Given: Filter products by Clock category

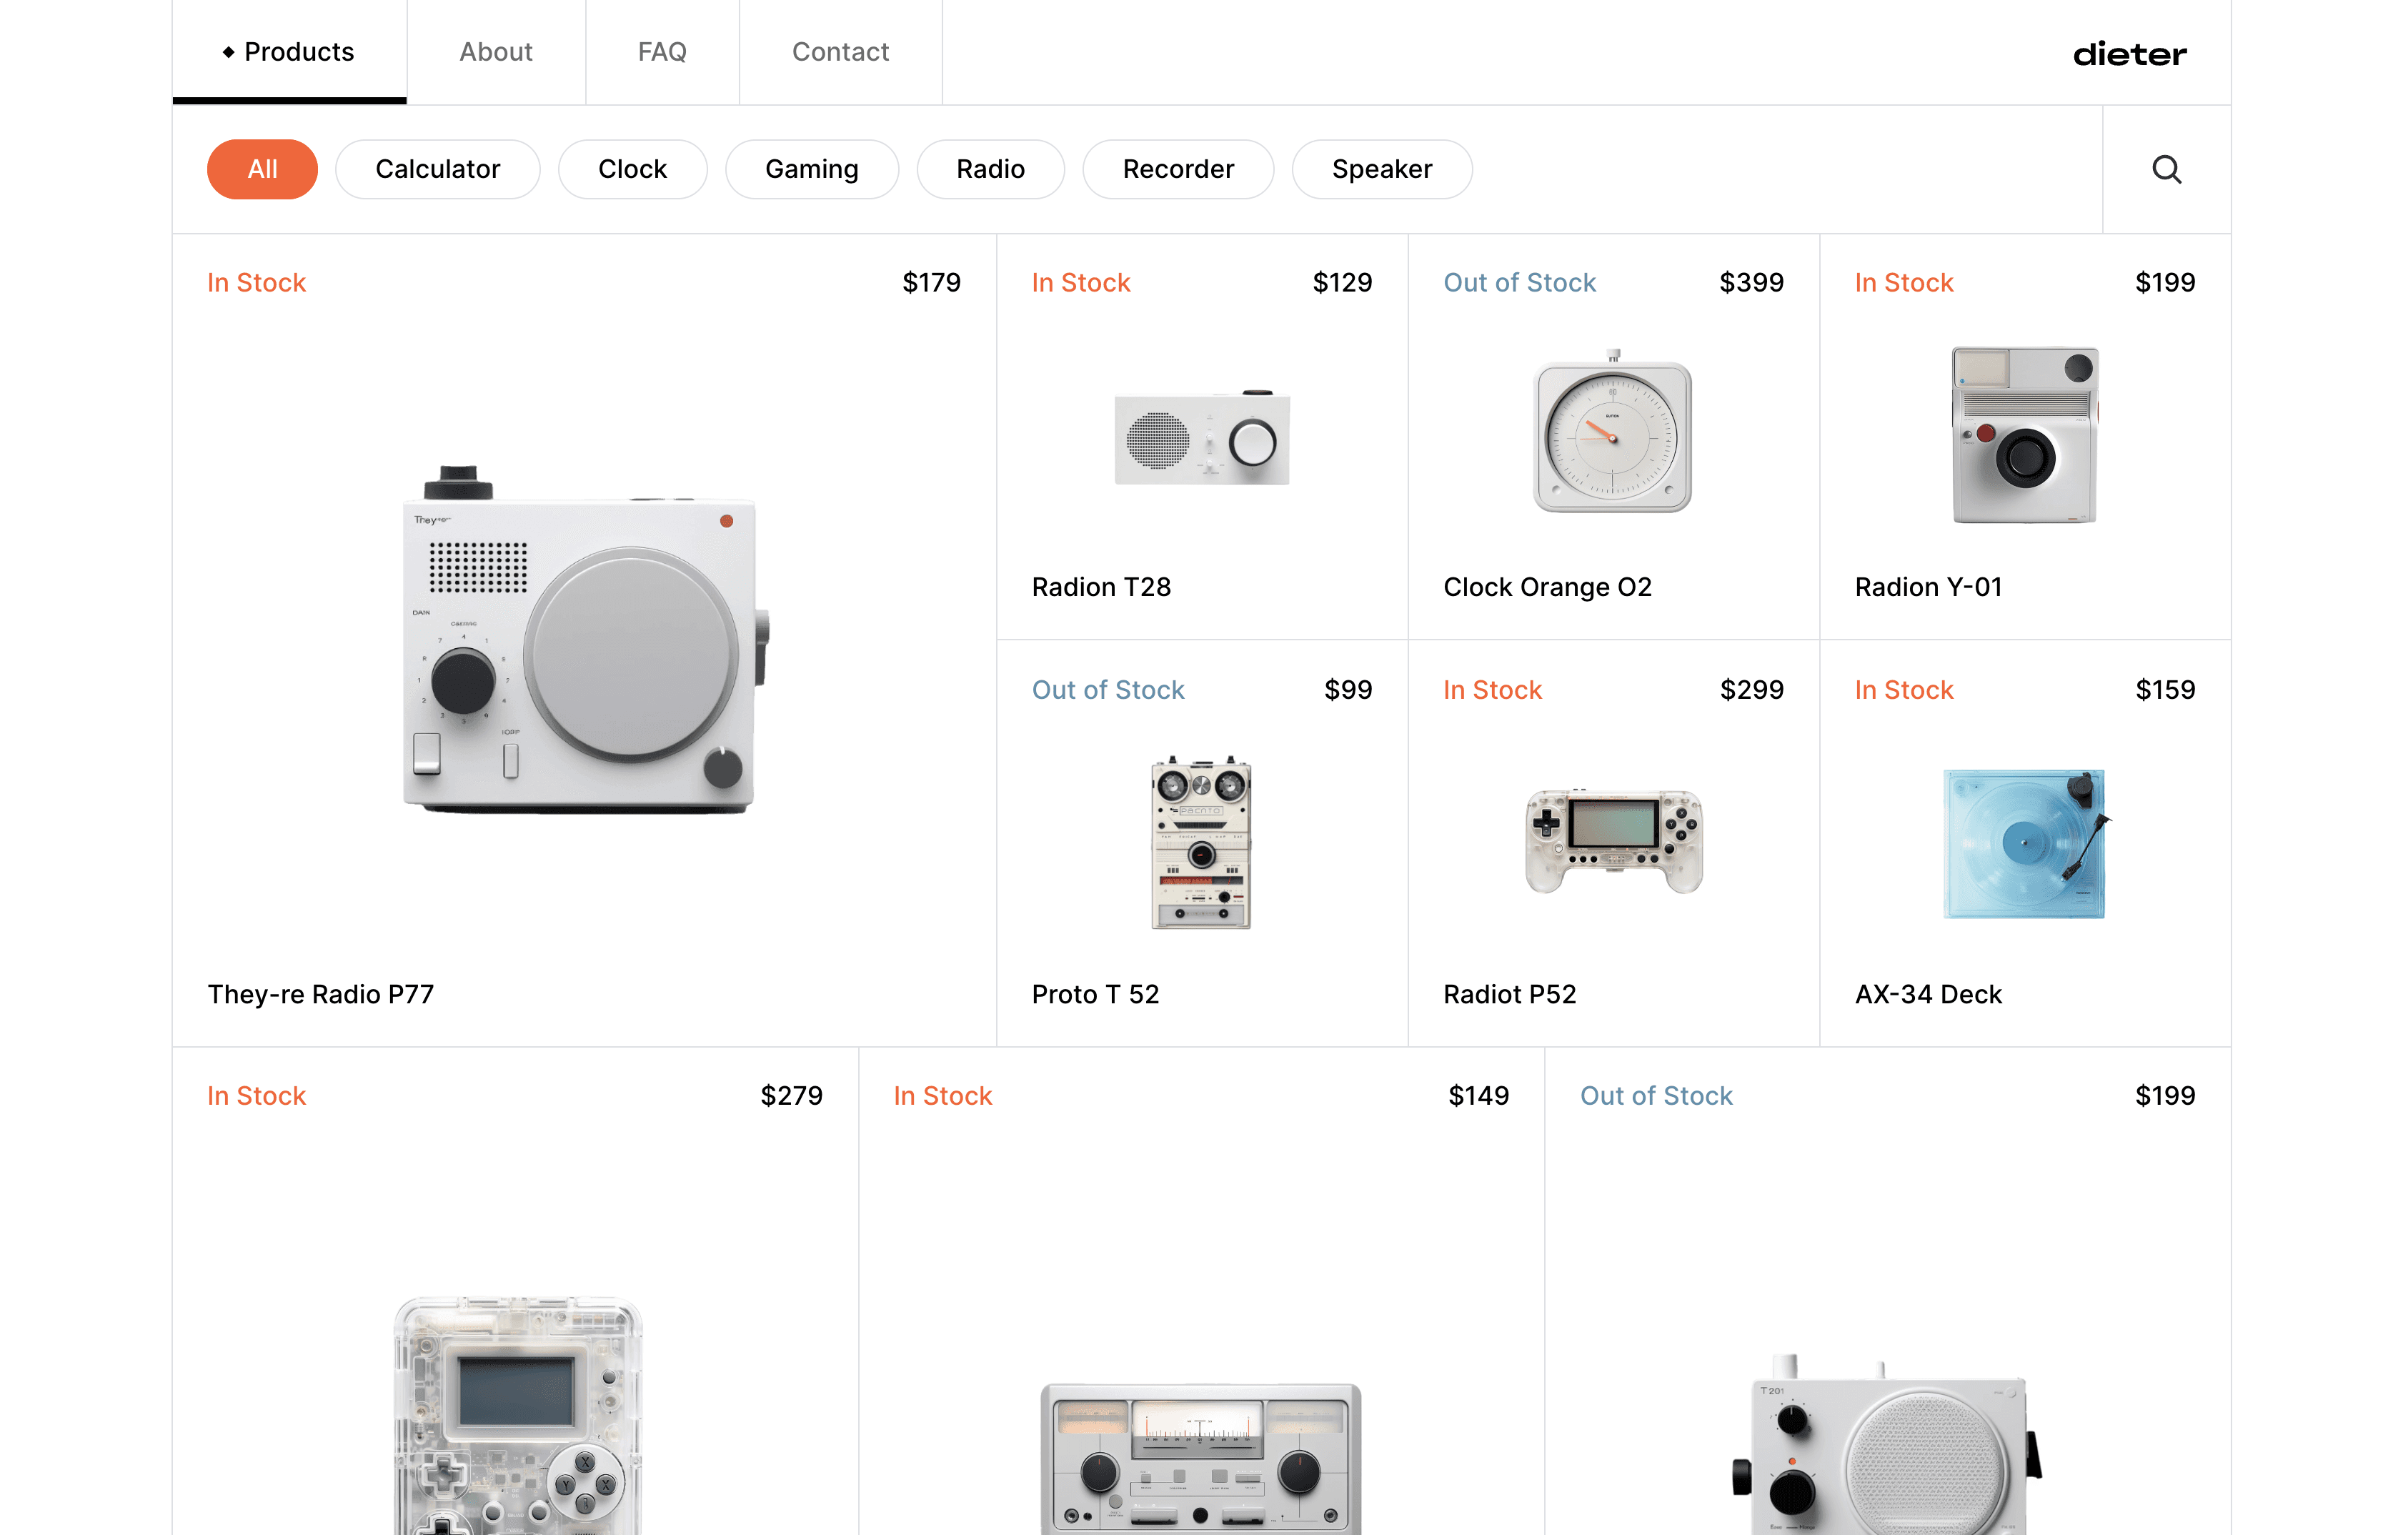Looking at the screenshot, I should pyautogui.click(x=632, y=169).
